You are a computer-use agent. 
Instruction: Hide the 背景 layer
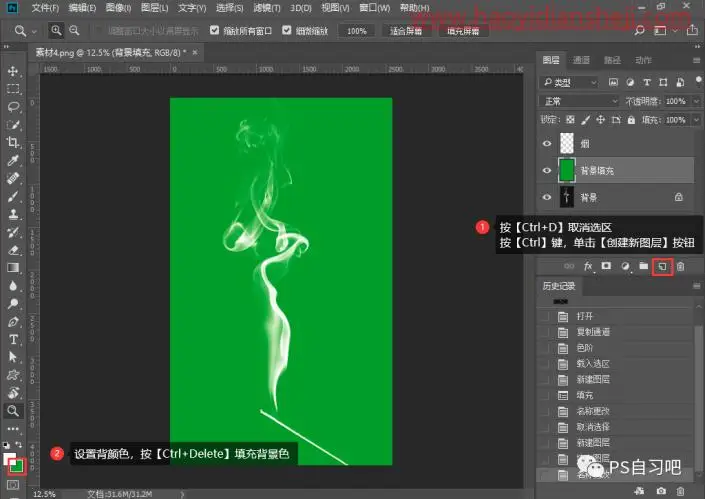coord(547,197)
